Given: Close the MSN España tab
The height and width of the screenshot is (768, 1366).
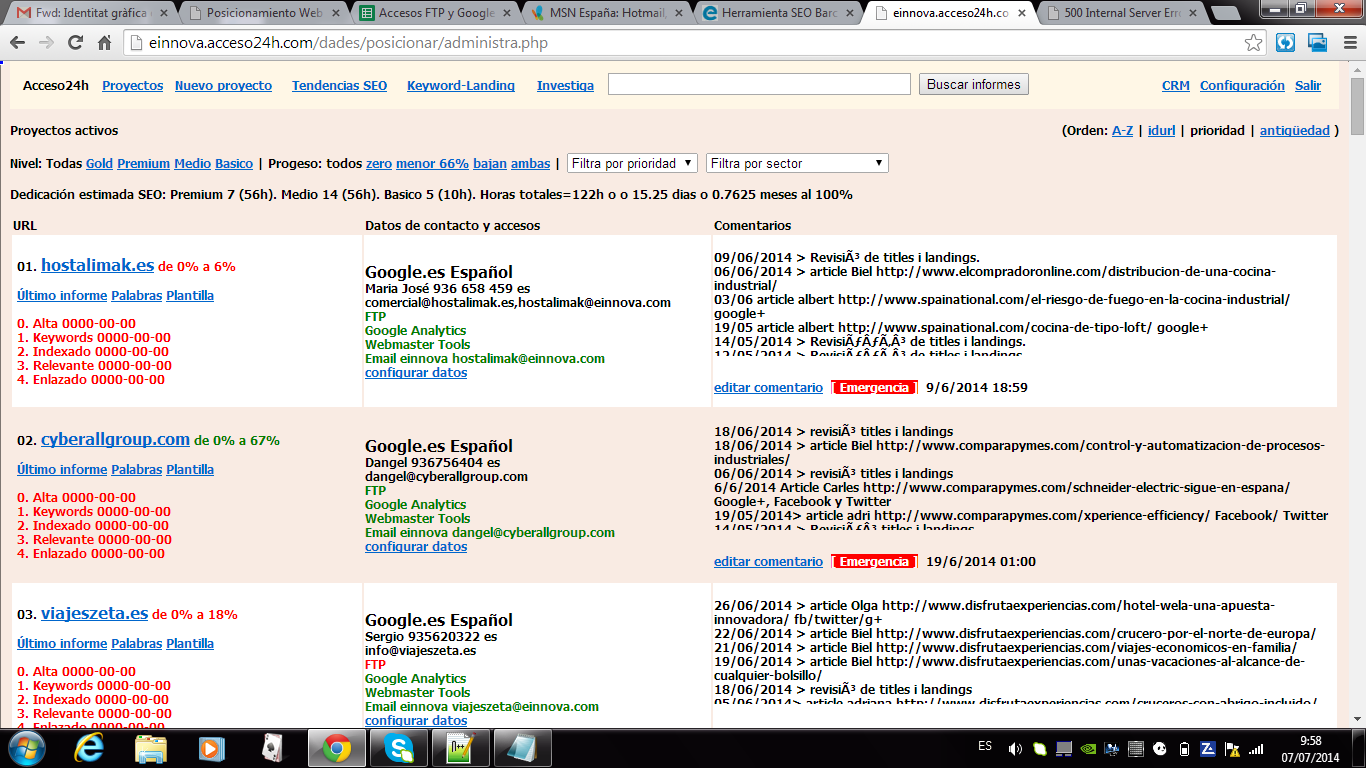Looking at the screenshot, I should tap(679, 13).
